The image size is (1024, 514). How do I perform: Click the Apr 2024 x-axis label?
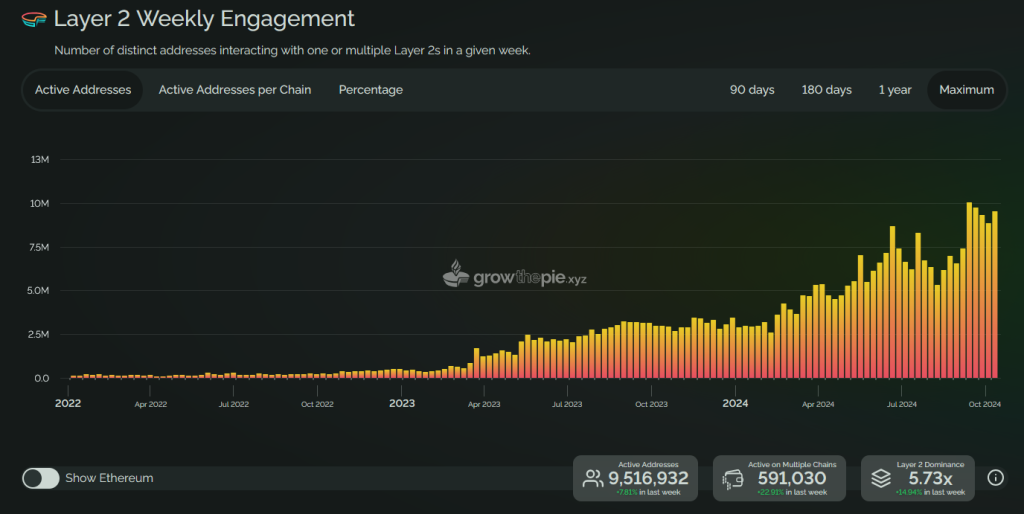point(818,404)
